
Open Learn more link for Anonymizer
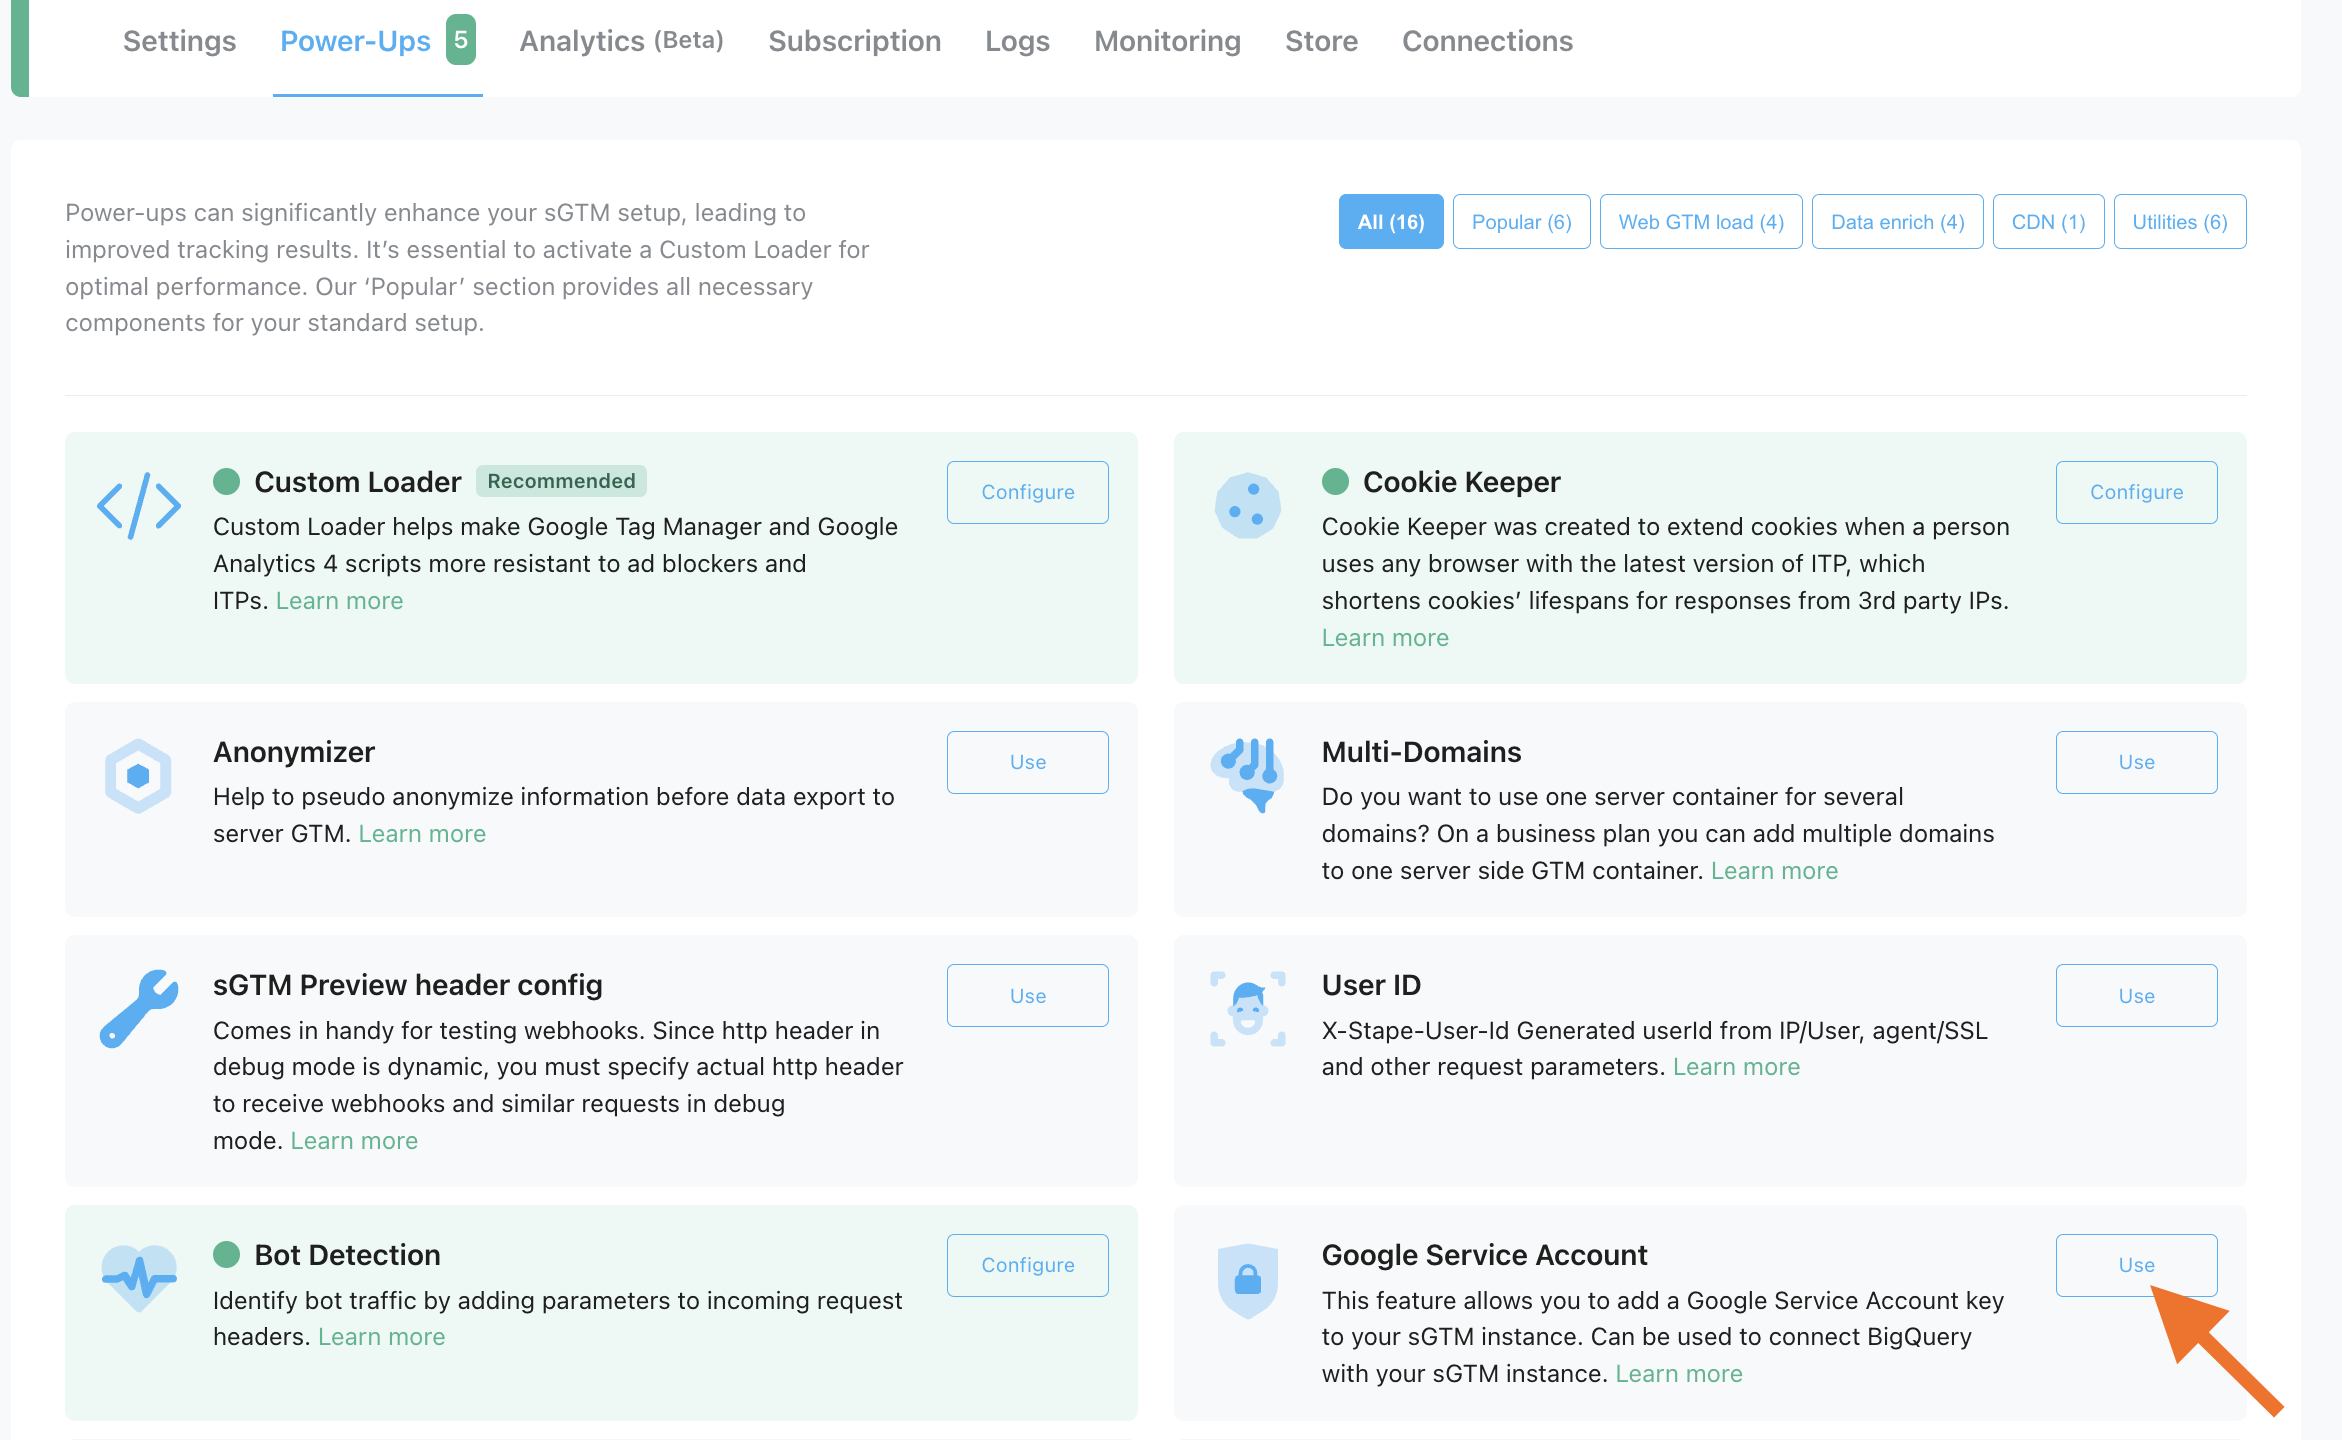pyautogui.click(x=422, y=834)
